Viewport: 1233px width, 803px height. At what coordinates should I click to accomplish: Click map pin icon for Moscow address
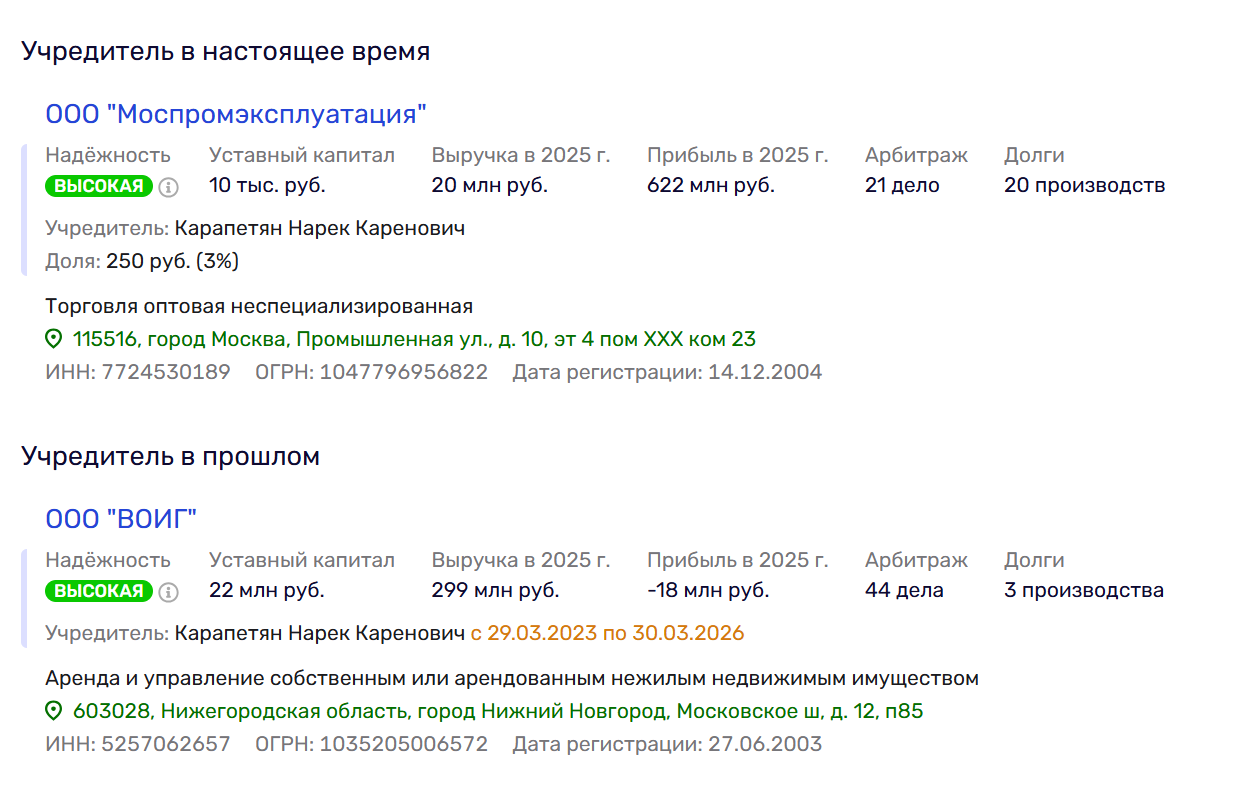coord(55,340)
